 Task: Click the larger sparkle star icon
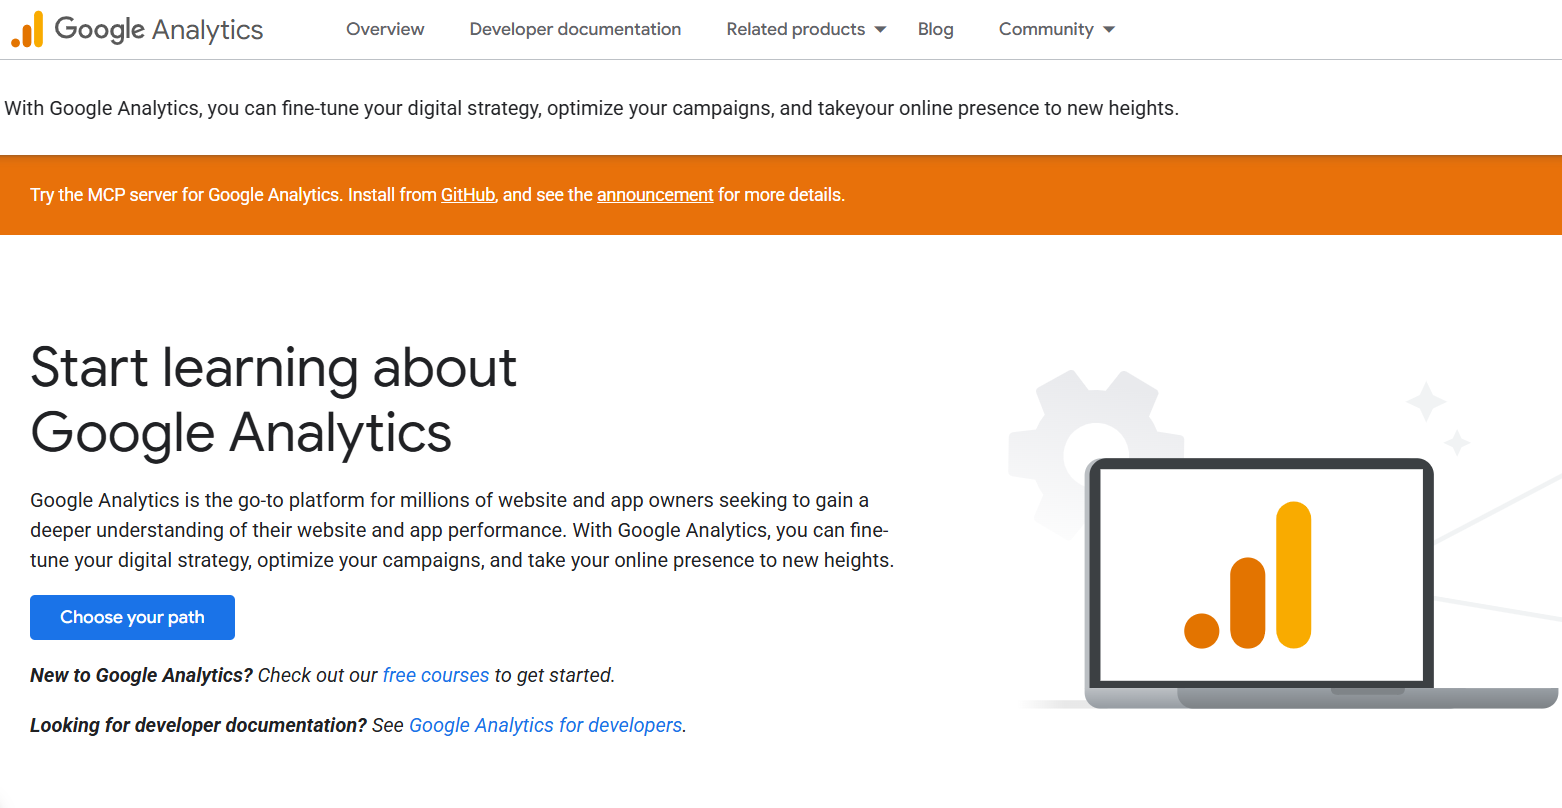pos(1426,402)
